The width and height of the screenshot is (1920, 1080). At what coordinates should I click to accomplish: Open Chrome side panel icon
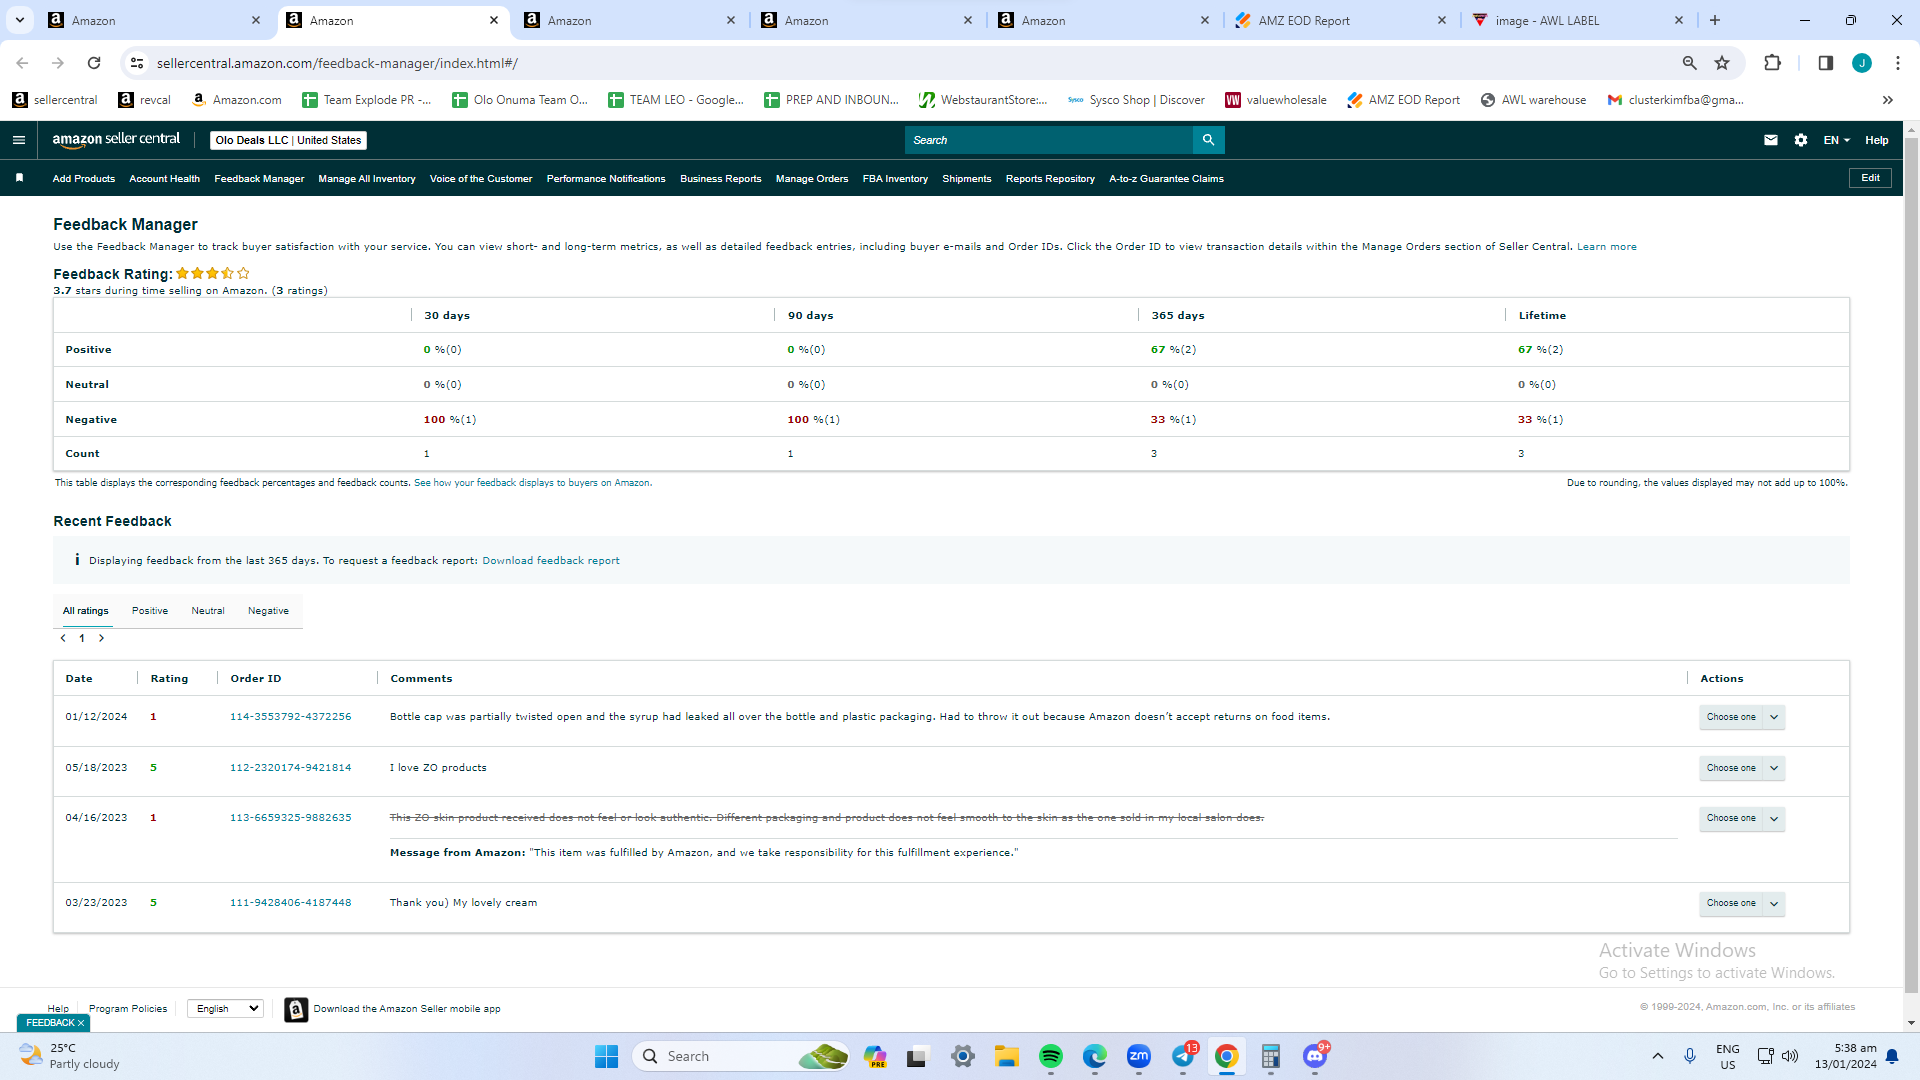pyautogui.click(x=1825, y=63)
